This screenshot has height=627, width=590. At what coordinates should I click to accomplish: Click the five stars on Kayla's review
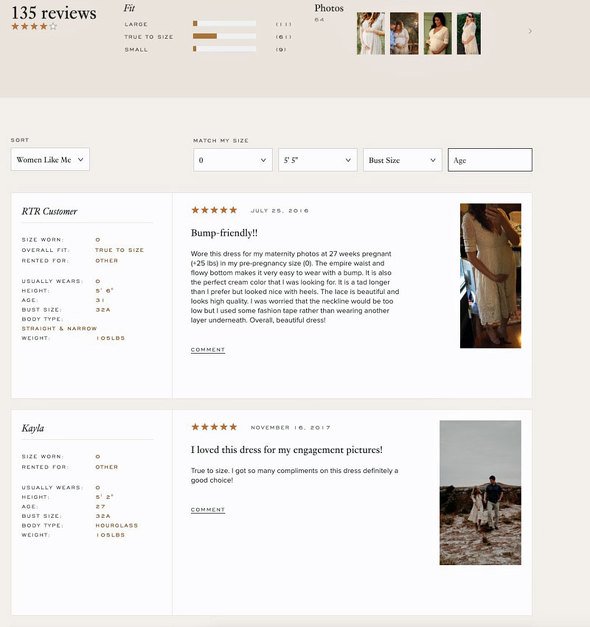coord(214,427)
